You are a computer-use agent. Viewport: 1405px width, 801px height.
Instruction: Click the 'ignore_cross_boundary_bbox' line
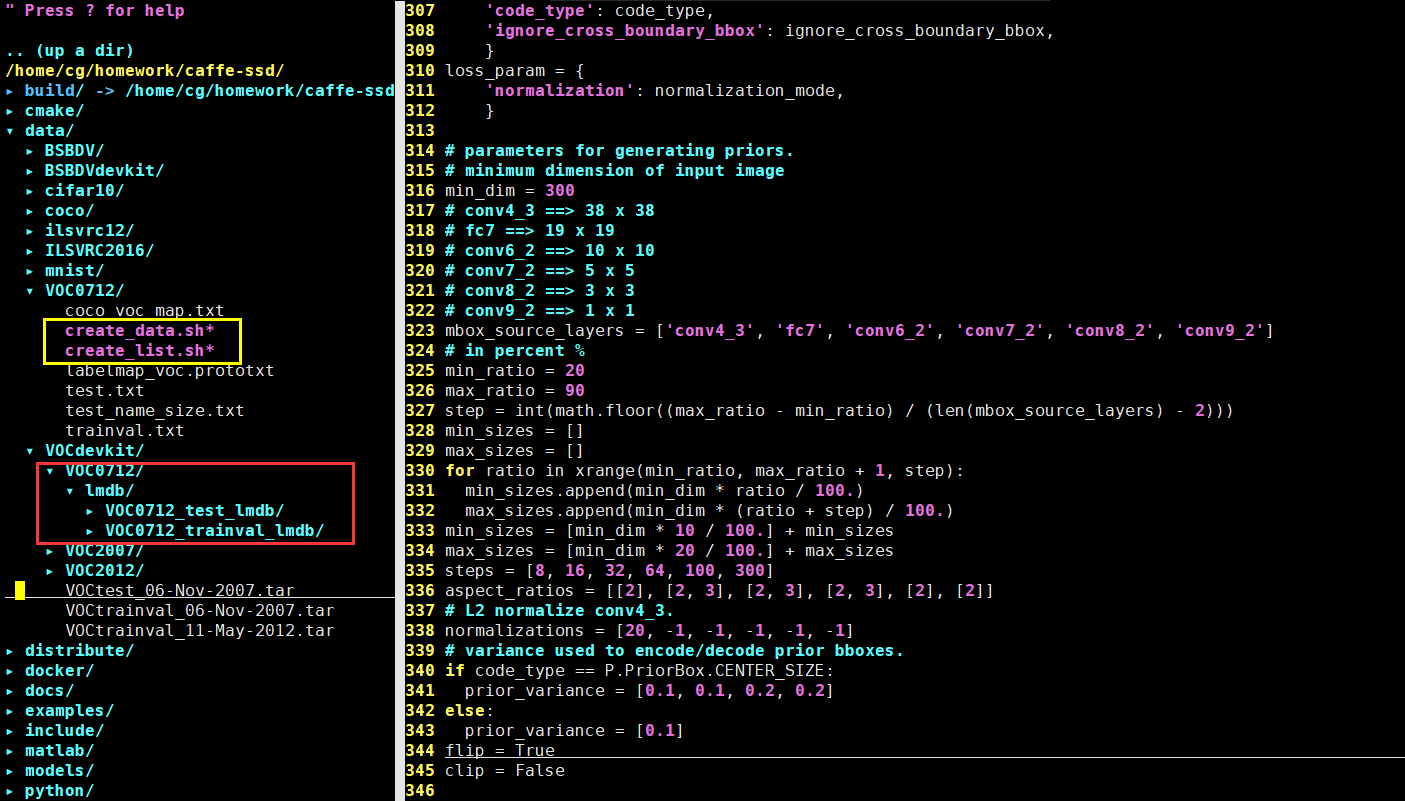[x=770, y=31]
